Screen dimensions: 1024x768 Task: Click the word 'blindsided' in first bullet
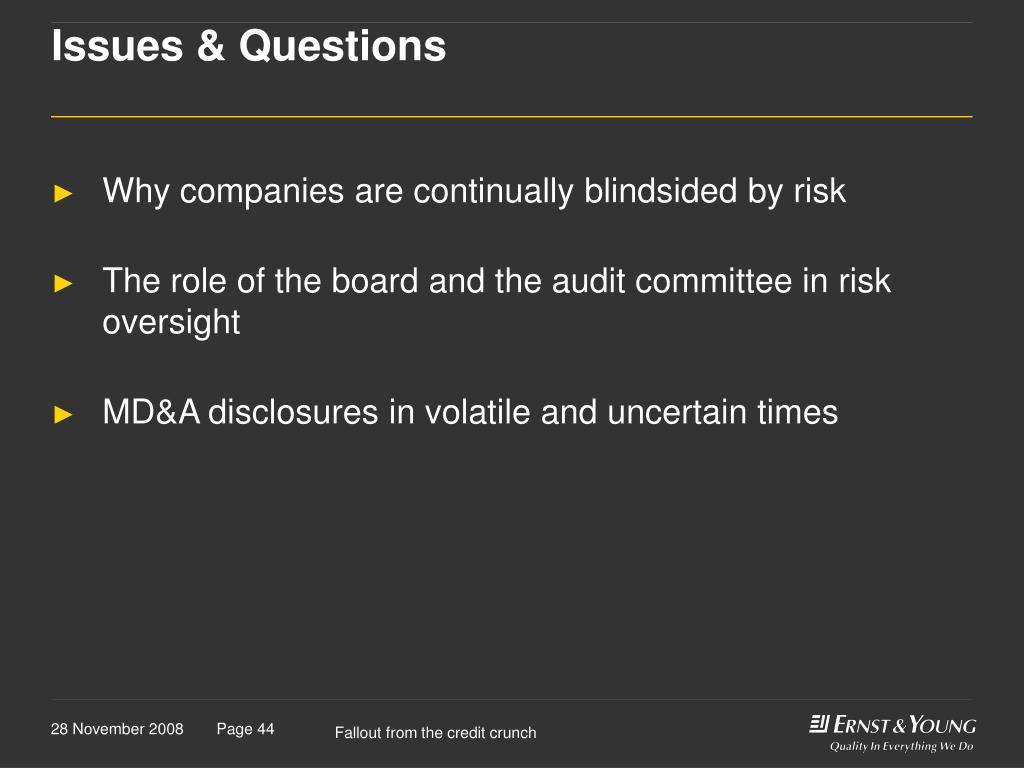[x=660, y=191]
